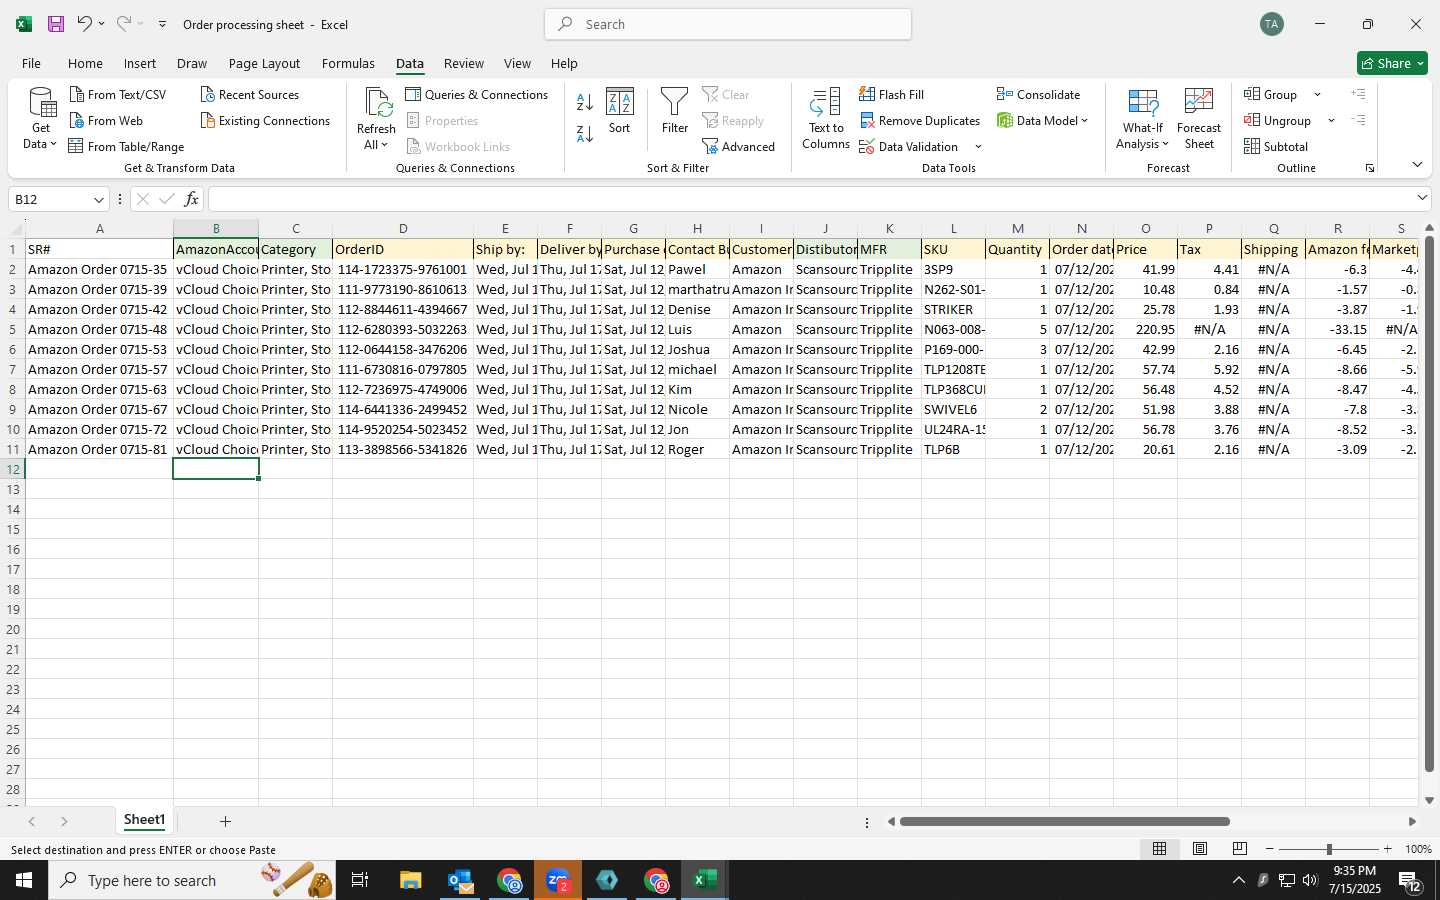Click Insert Function fx icon
The image size is (1440, 900).
pyautogui.click(x=191, y=199)
